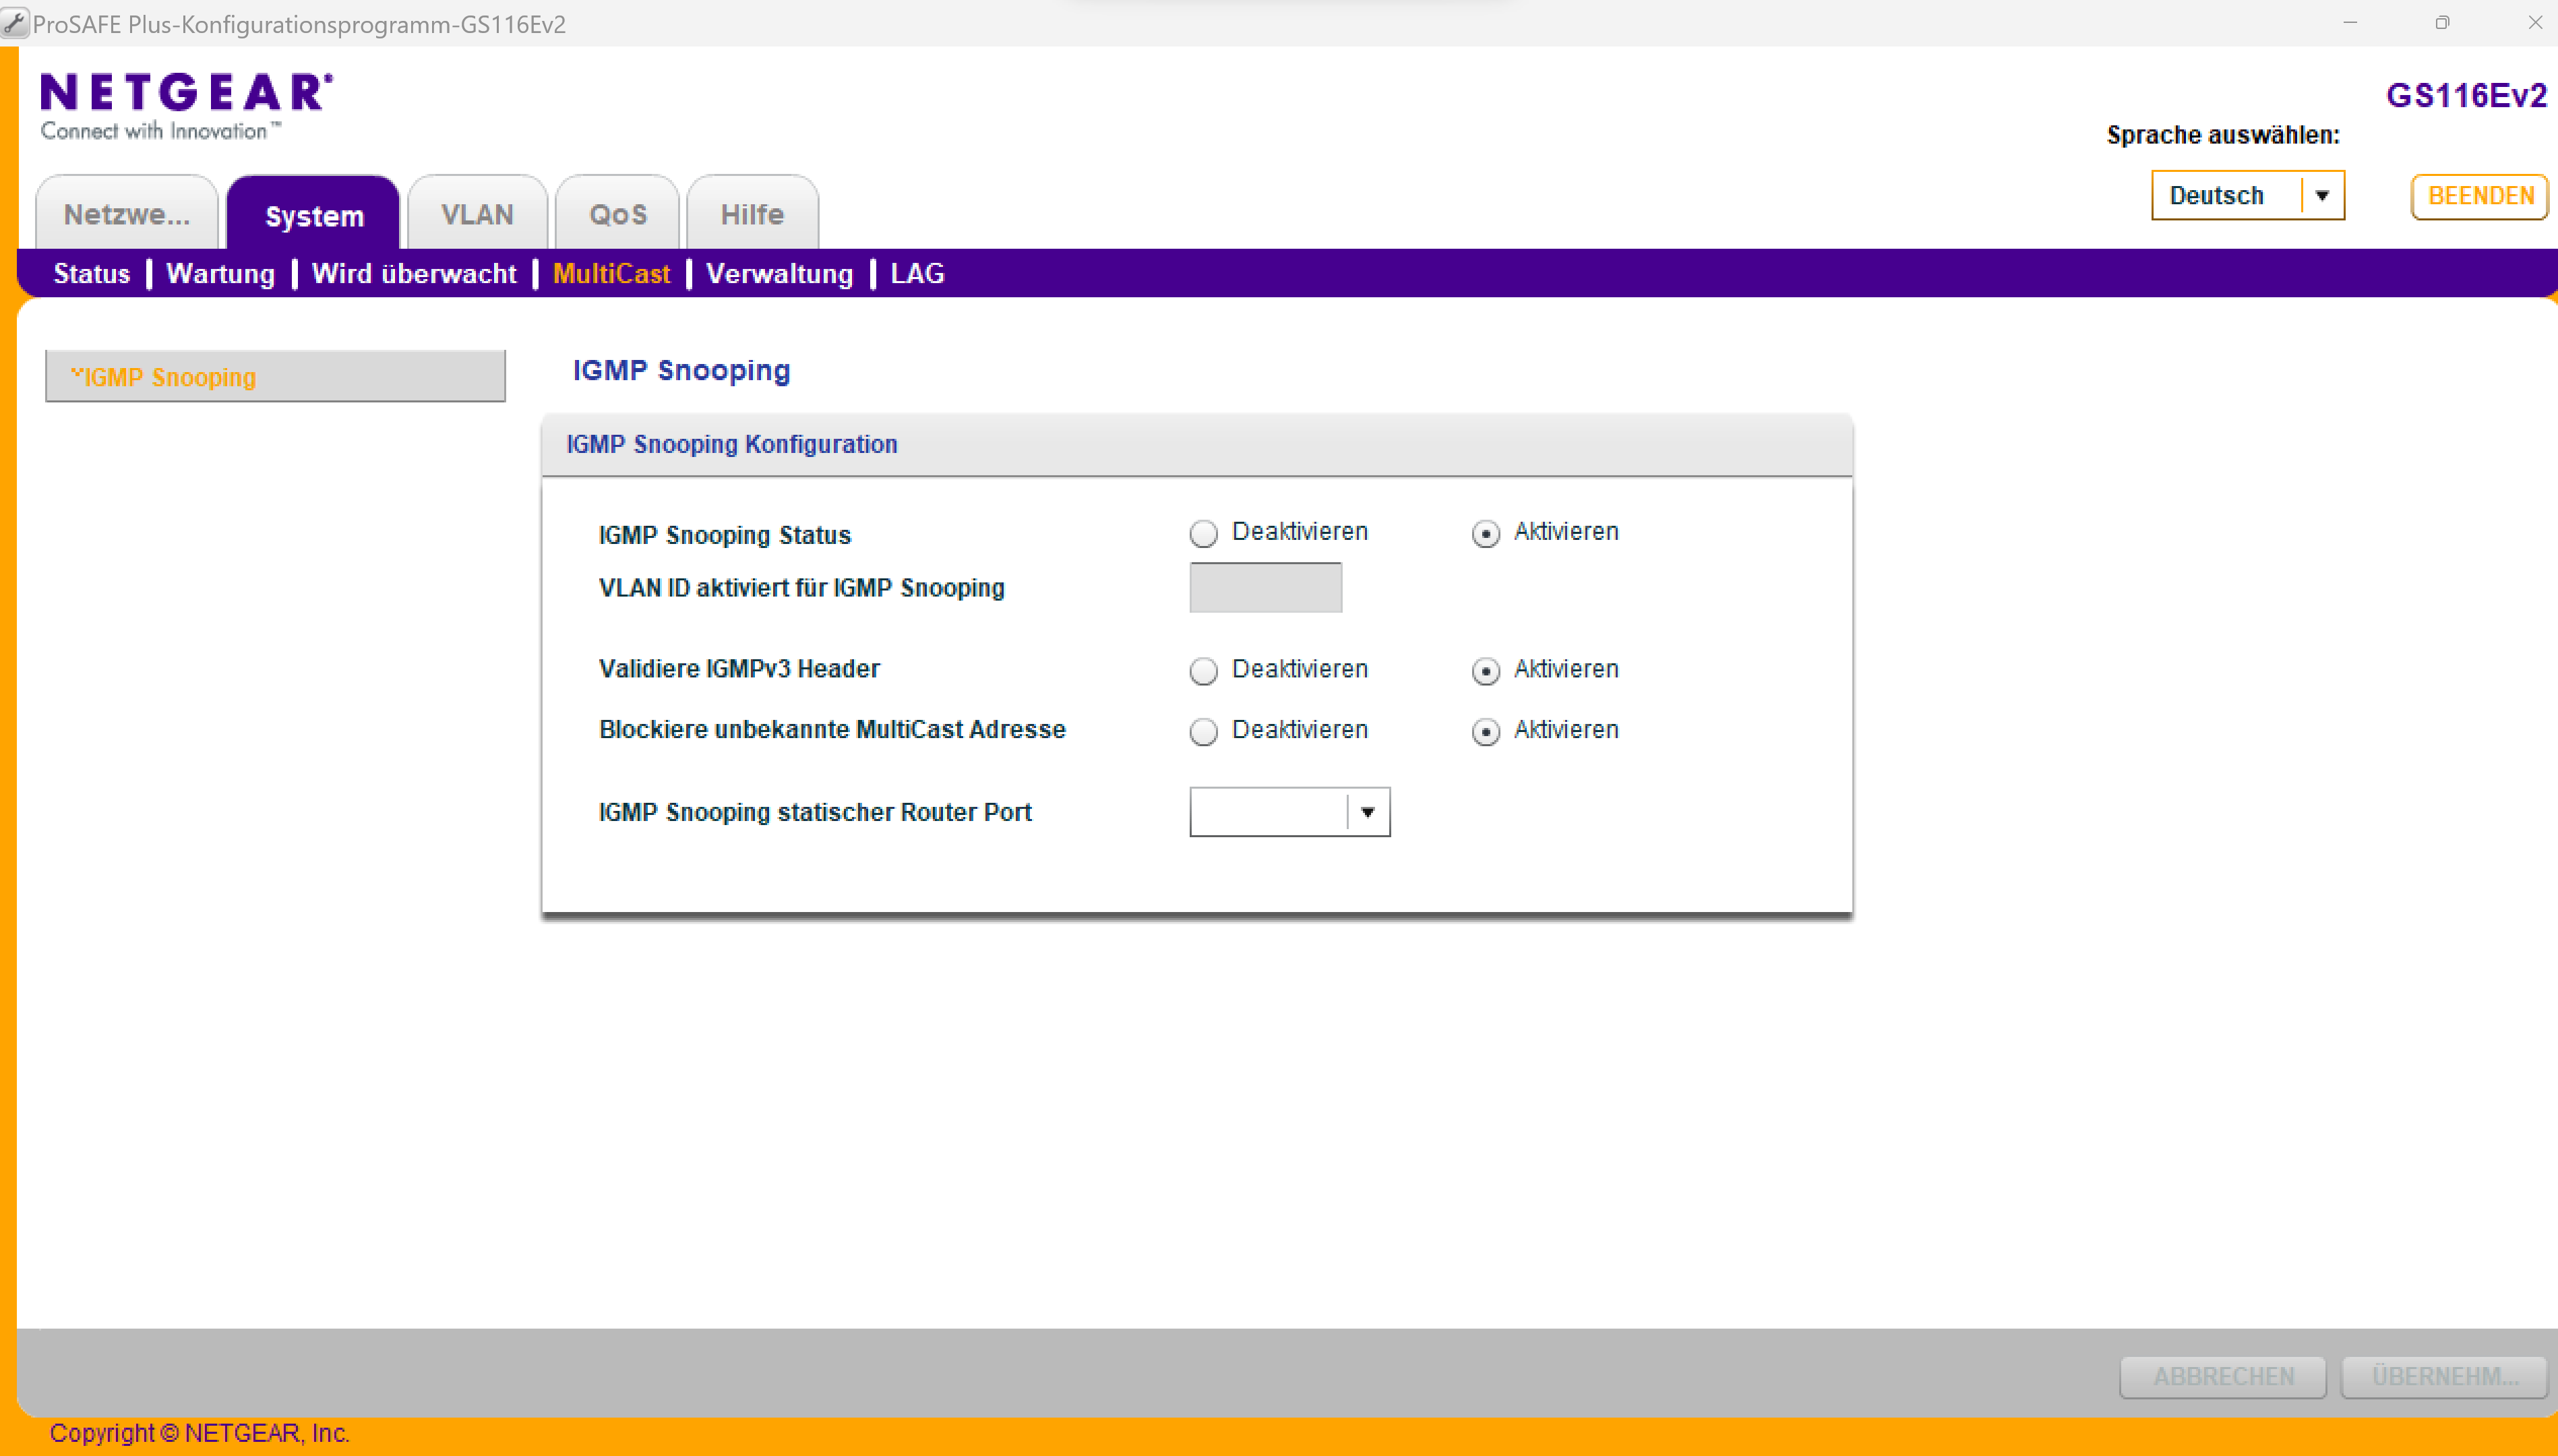Screen dimensions: 2558x1456
Task: Open the Wartung submenu
Action: pyautogui.click(x=220, y=274)
